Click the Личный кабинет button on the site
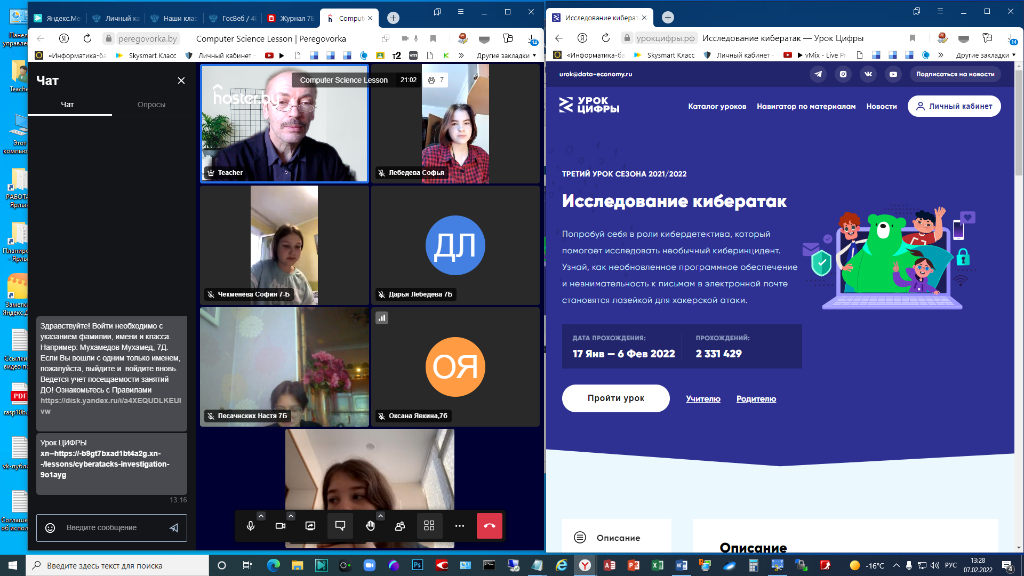Viewport: 1024px width, 576px height. [954, 106]
